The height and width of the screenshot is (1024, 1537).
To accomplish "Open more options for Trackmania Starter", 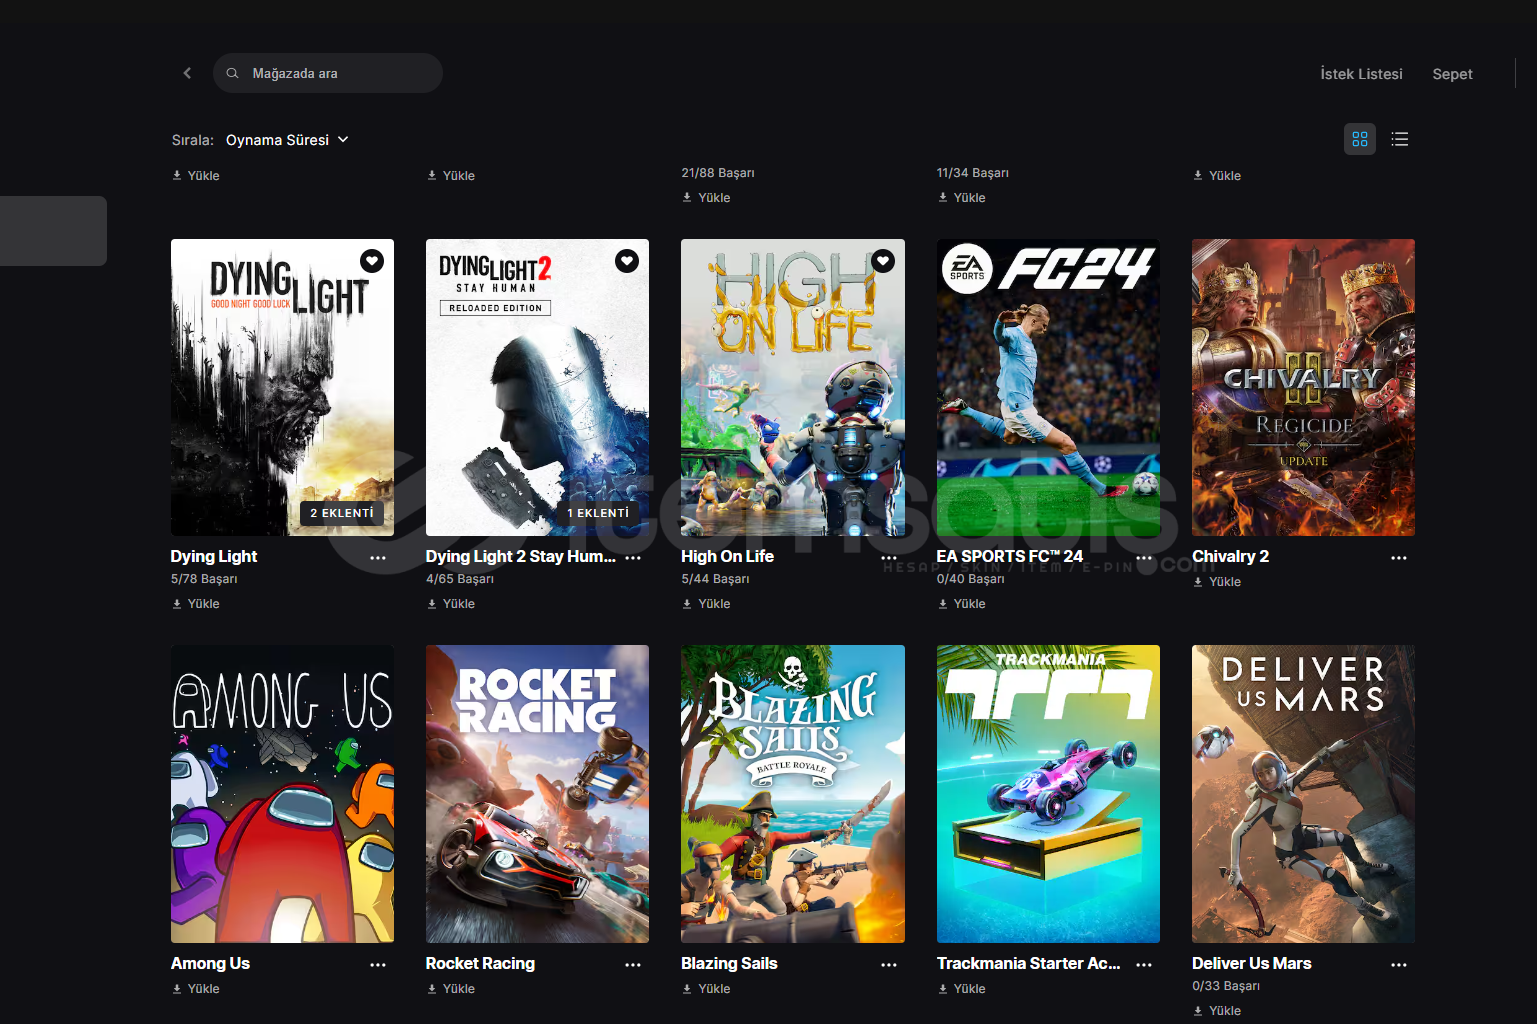I will [1144, 965].
